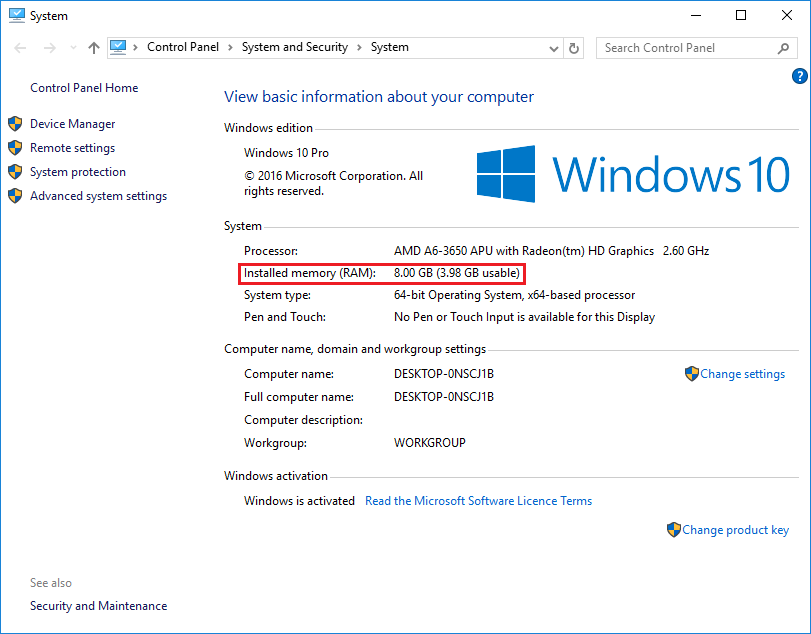Image resolution: width=811 pixels, height=634 pixels.
Task: Select the WORKGROUP value text
Action: point(430,443)
